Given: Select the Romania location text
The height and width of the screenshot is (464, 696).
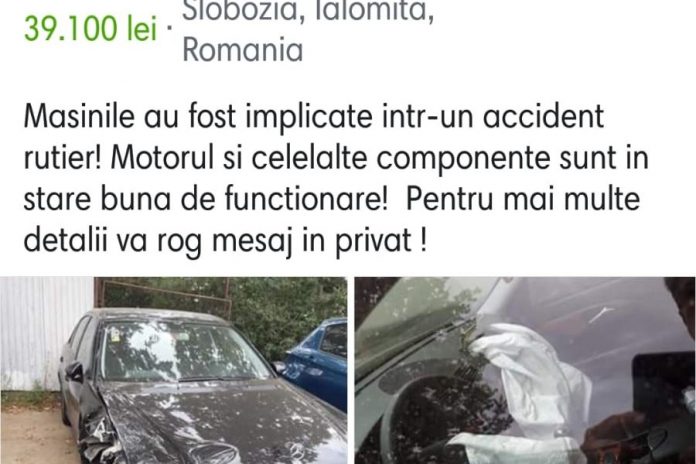Looking at the screenshot, I should 243,49.
